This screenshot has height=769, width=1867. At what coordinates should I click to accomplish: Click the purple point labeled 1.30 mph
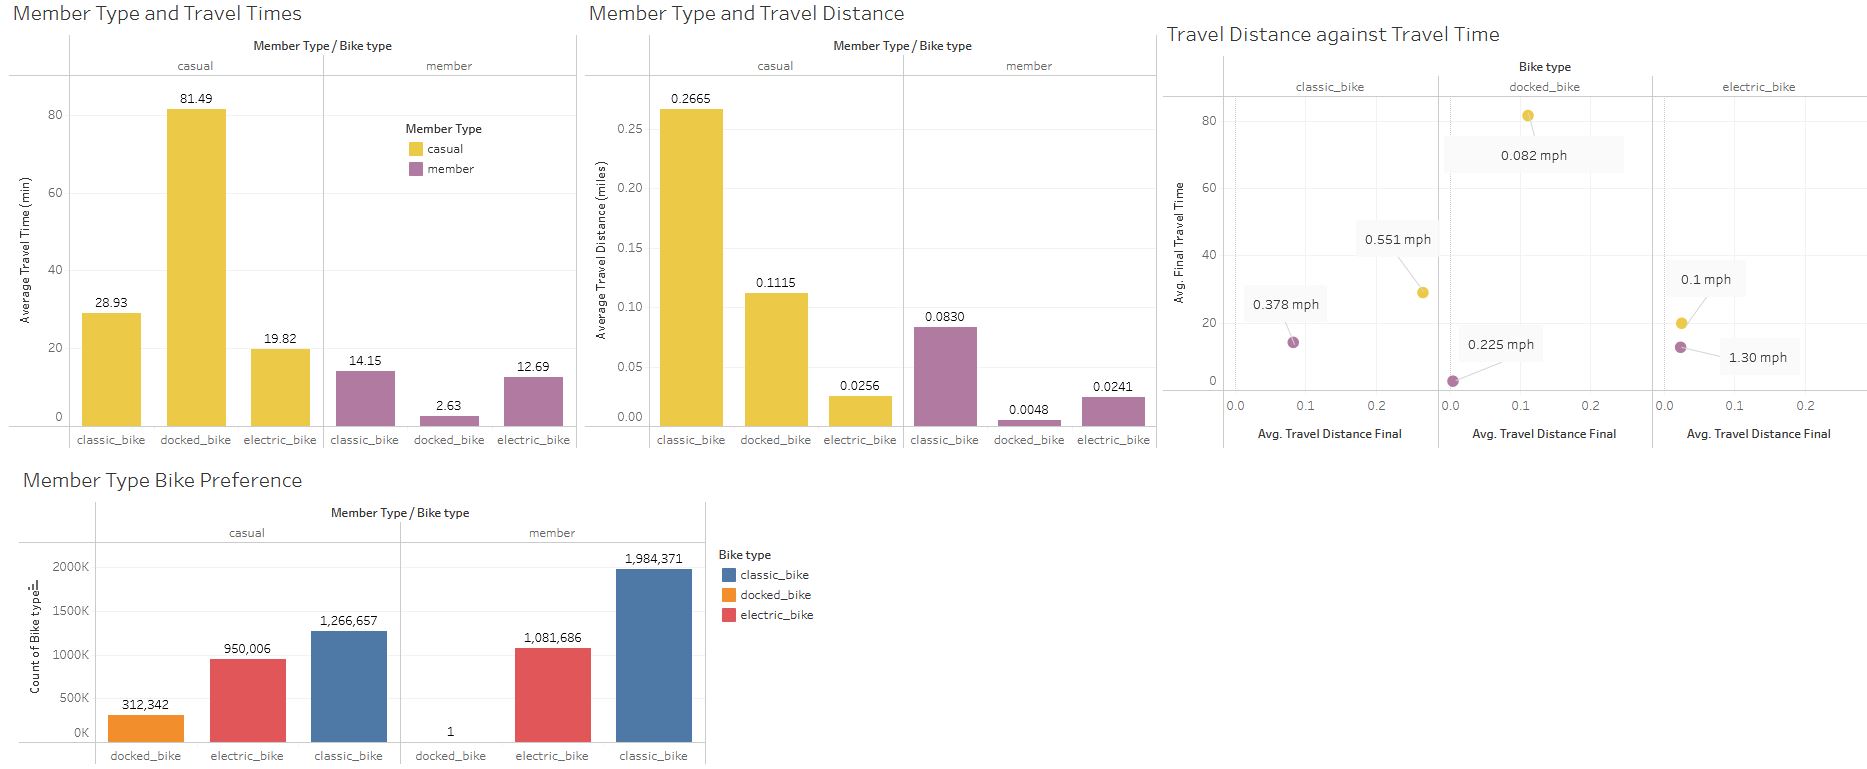click(x=1681, y=348)
